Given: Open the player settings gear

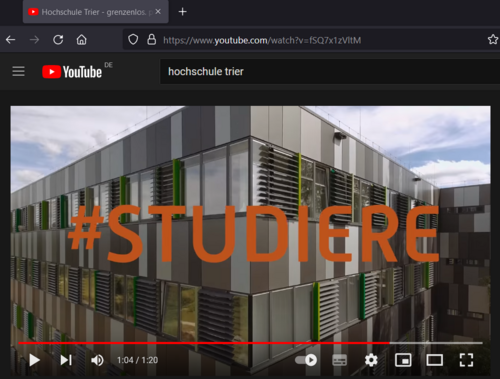Looking at the screenshot, I should [x=371, y=360].
